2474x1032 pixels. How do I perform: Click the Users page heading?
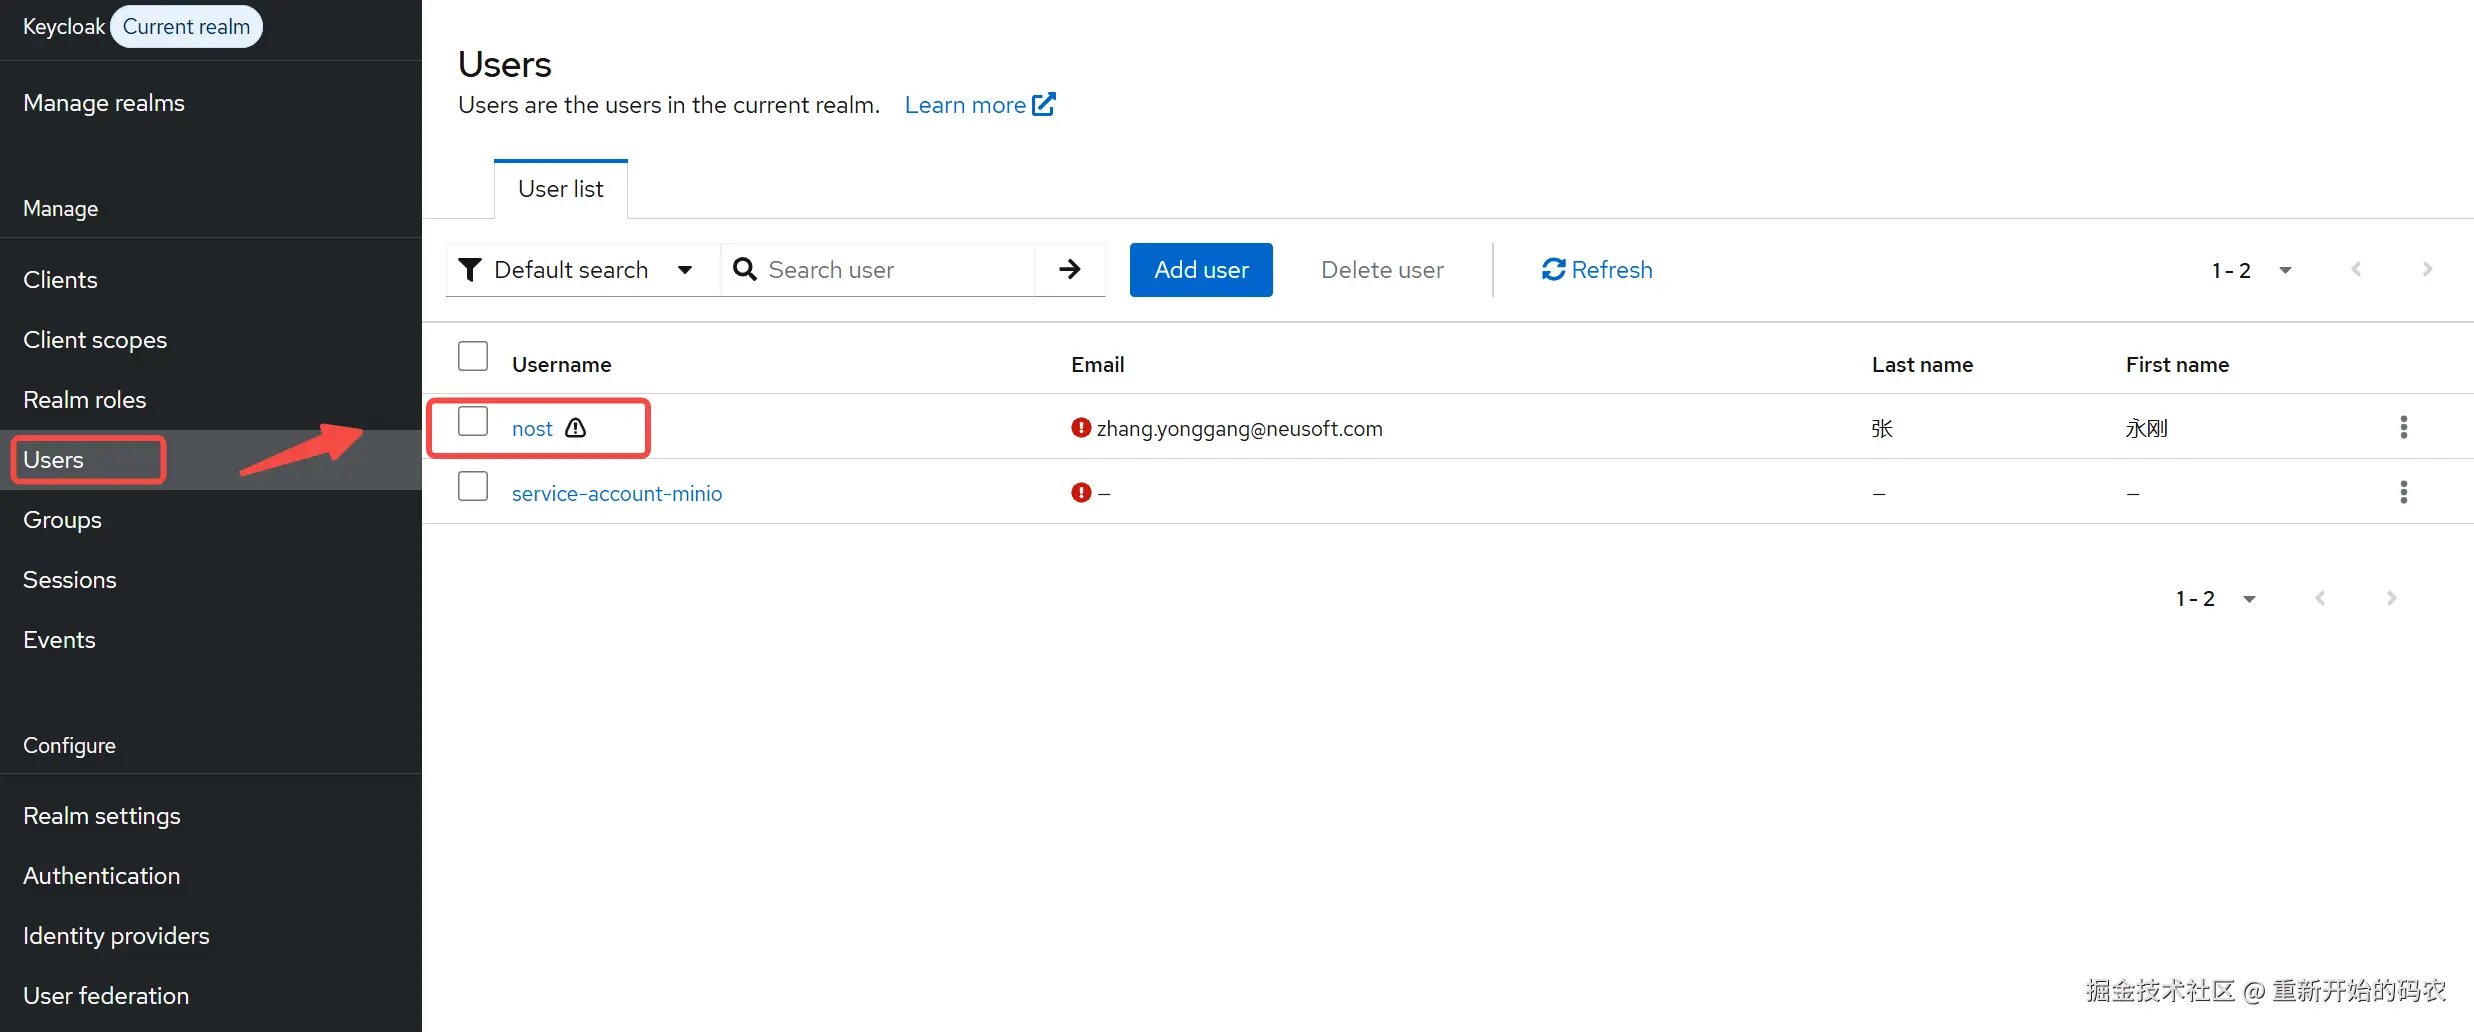point(505,64)
